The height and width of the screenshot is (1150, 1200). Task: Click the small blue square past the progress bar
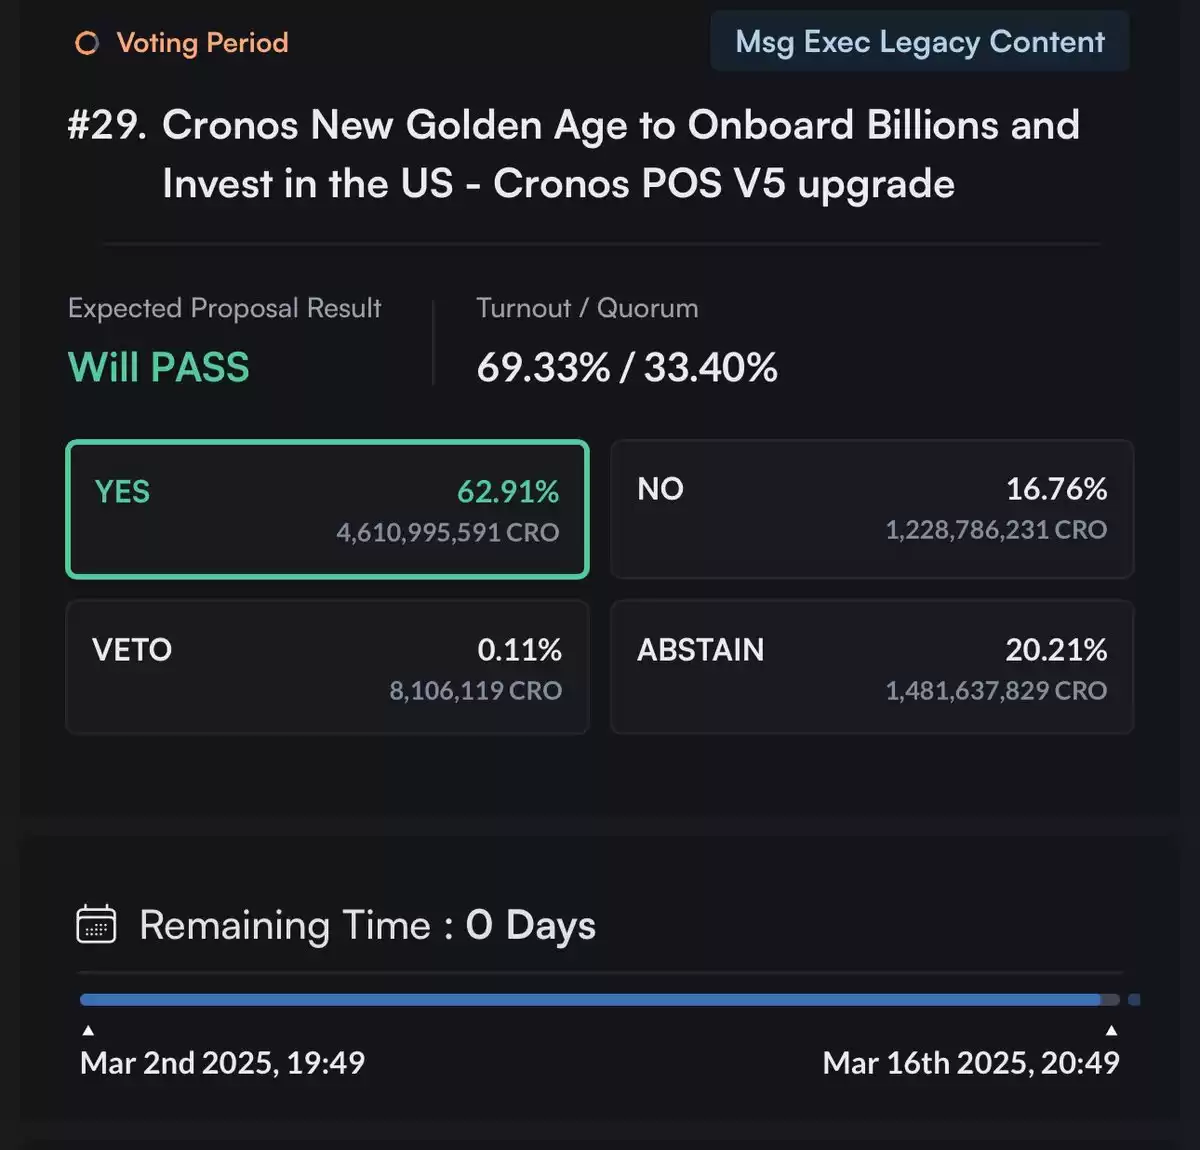(x=1134, y=999)
